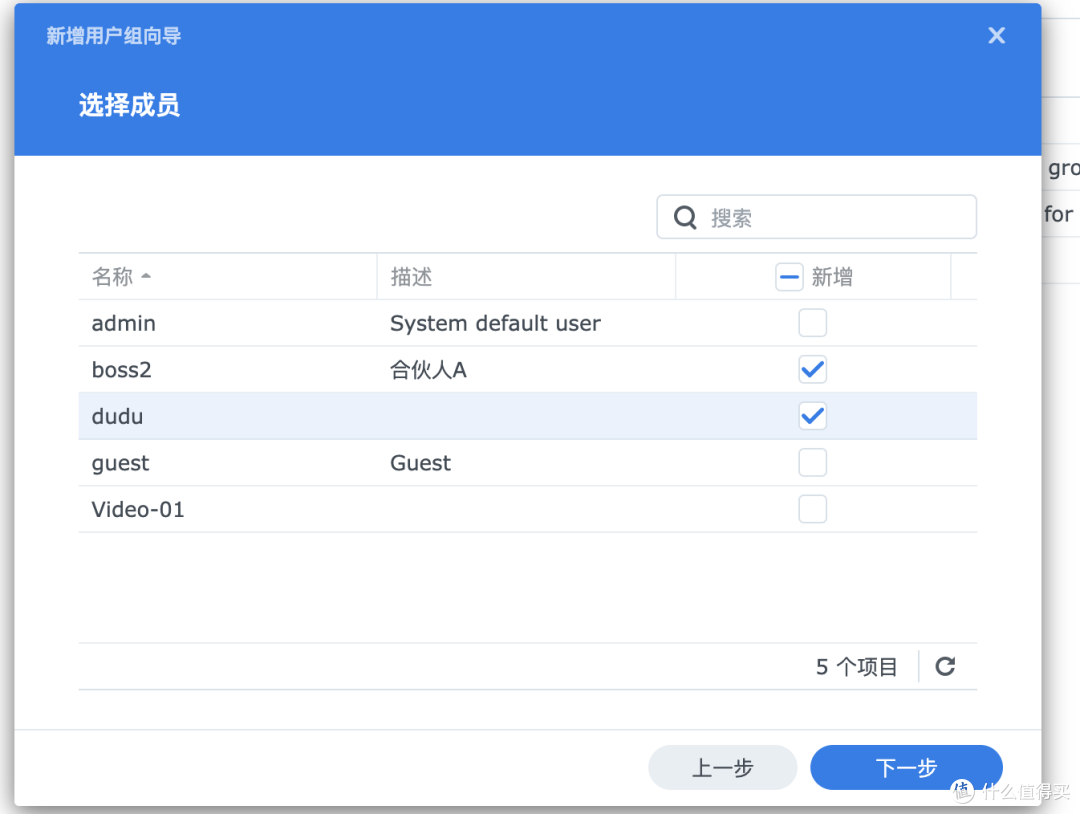The height and width of the screenshot is (814, 1080).
Task: Close the new user group wizard
Action: pyautogui.click(x=996, y=35)
